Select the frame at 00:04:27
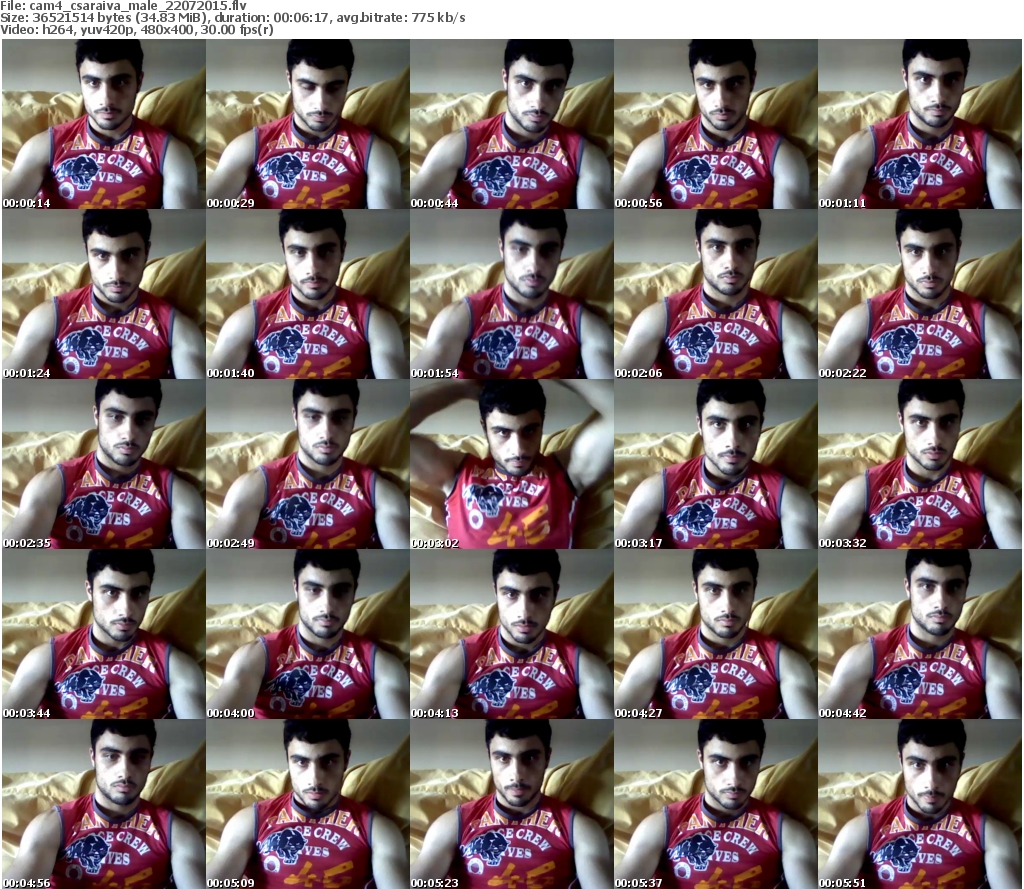 click(716, 634)
